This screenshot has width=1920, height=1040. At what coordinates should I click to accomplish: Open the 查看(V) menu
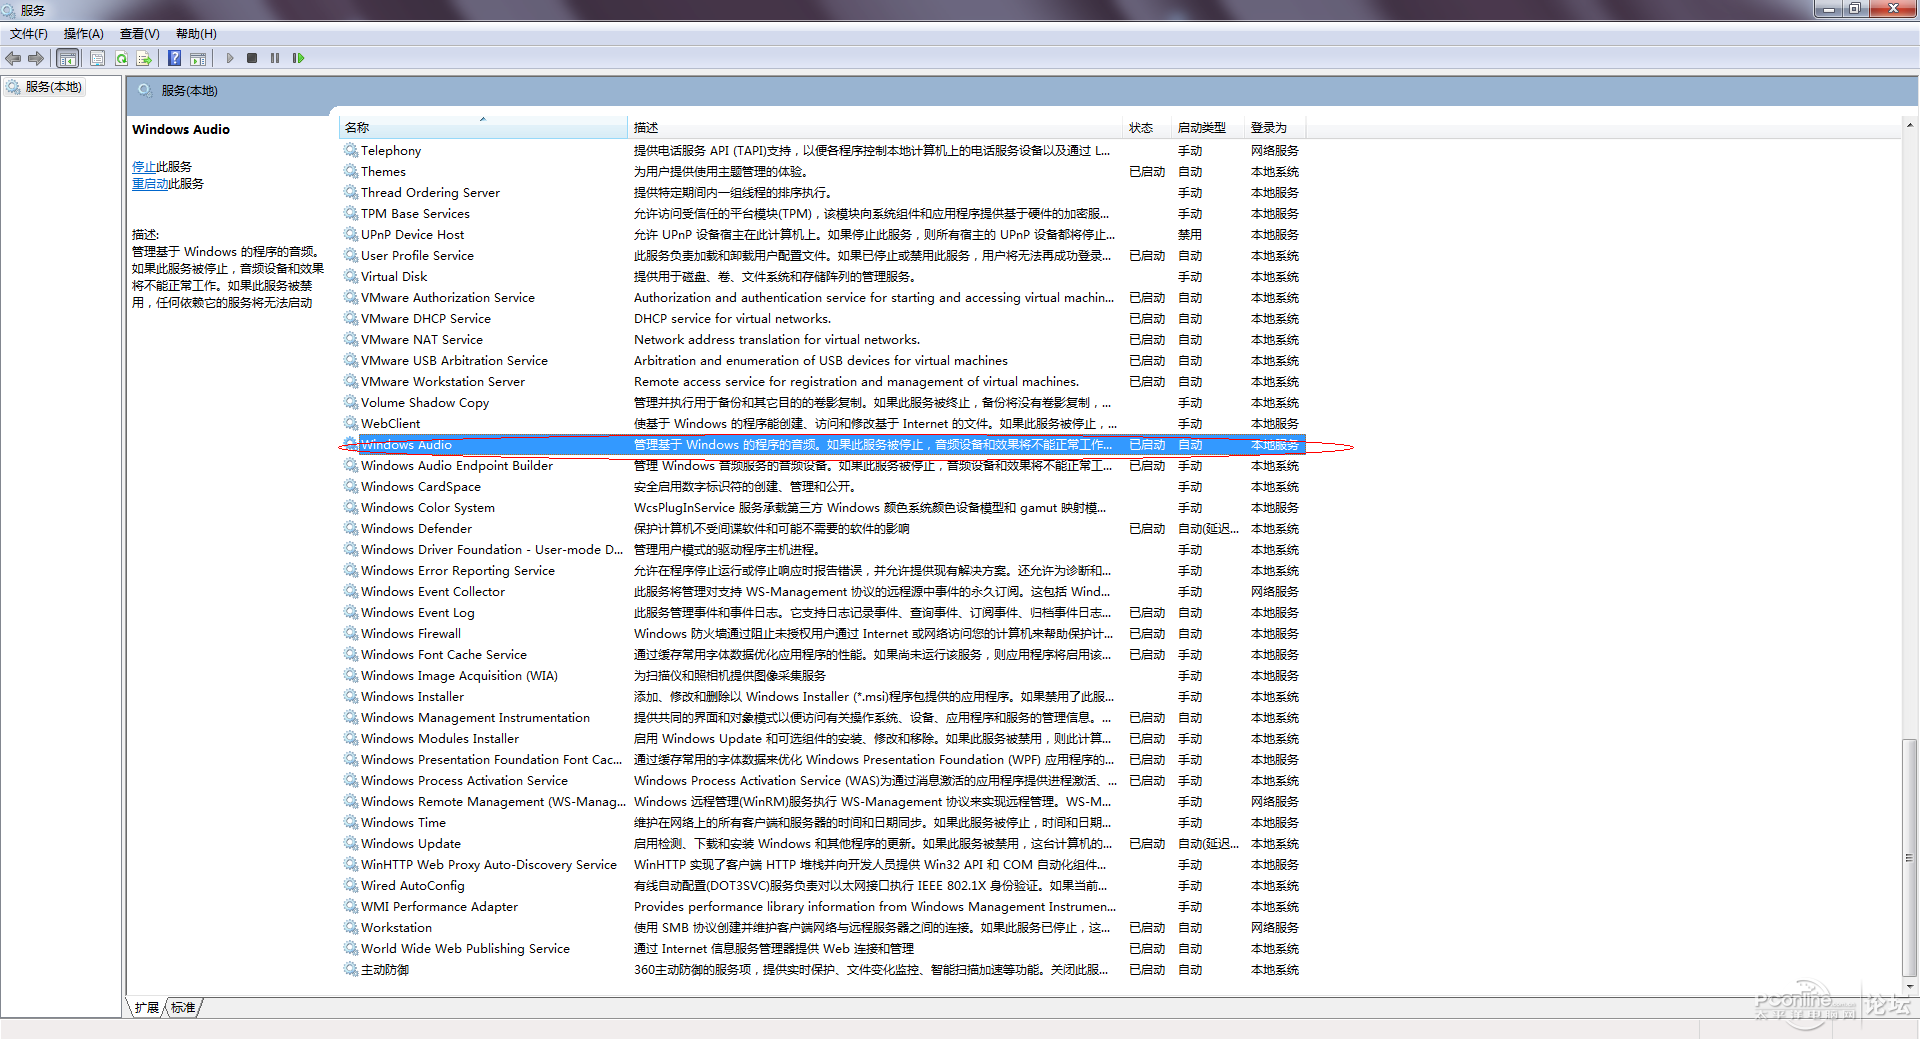click(140, 34)
